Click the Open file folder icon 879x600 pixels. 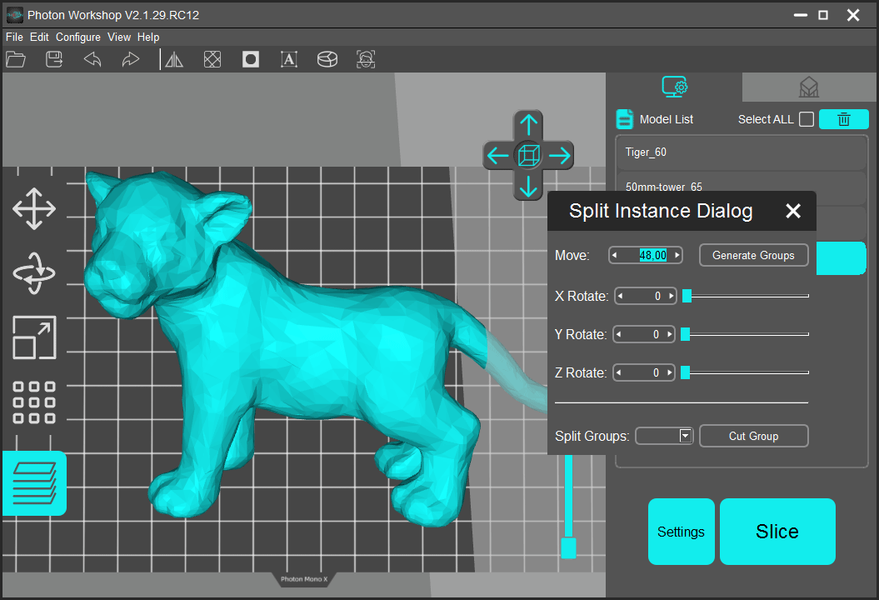(x=16, y=60)
